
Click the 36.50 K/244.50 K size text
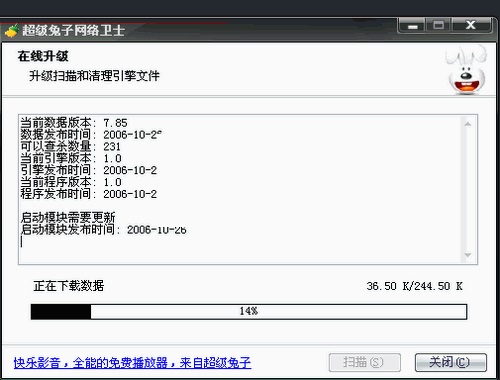point(414,286)
